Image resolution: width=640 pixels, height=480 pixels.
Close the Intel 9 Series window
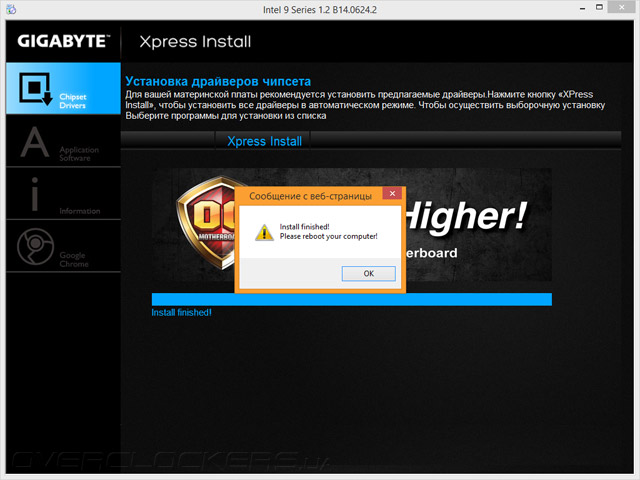[x=622, y=7]
